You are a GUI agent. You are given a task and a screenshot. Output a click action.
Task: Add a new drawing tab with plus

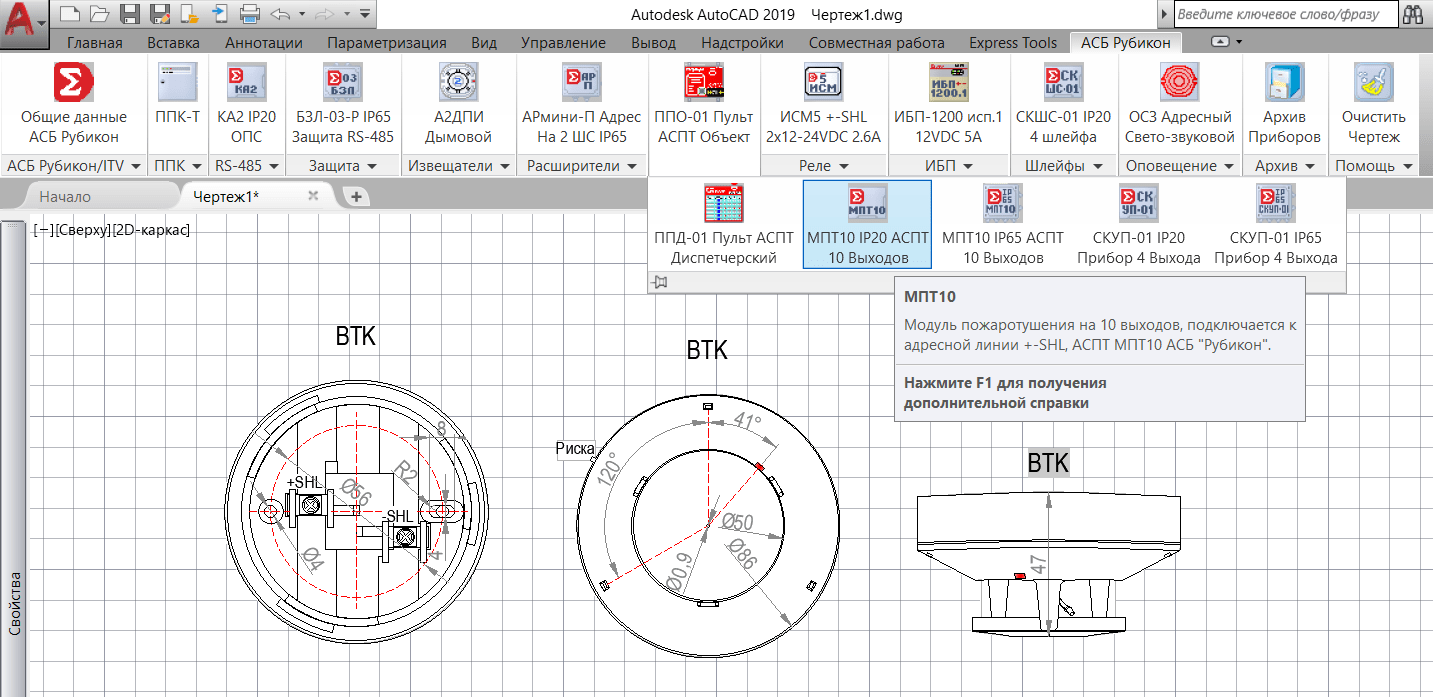coord(356,196)
